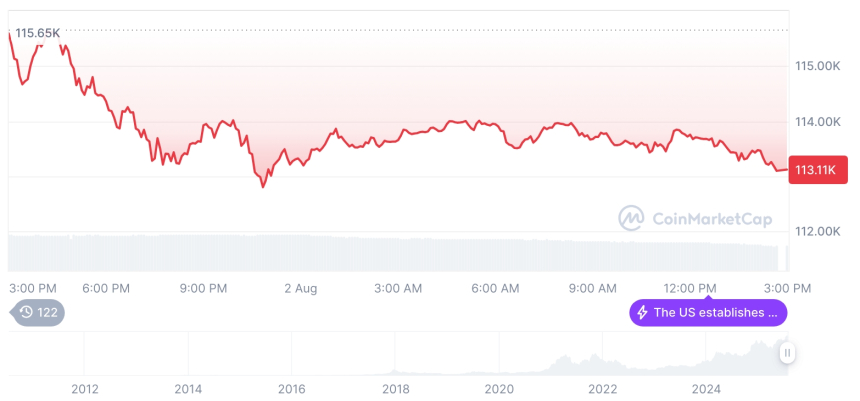Click the history clock icon beside 122
The image size is (860, 401).
[26, 313]
